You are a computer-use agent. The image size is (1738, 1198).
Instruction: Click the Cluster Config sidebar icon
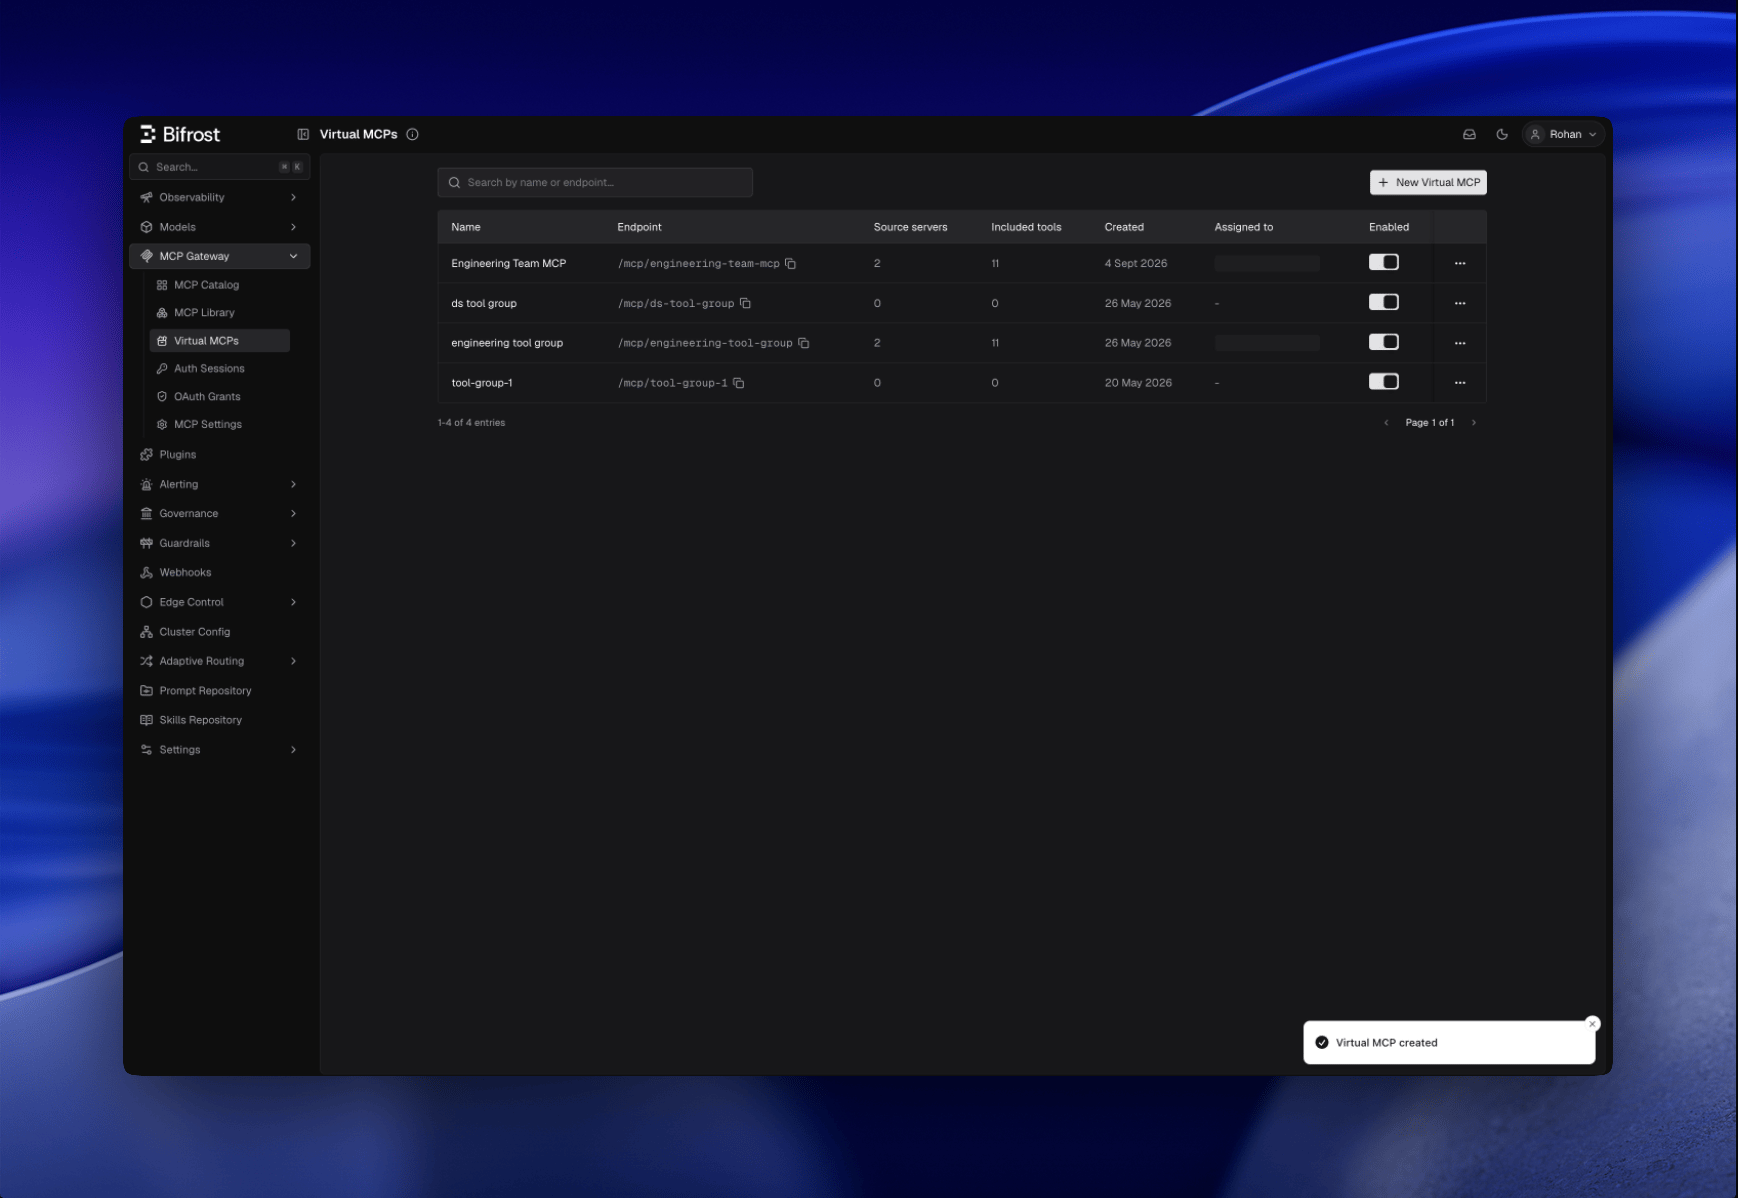pos(147,632)
